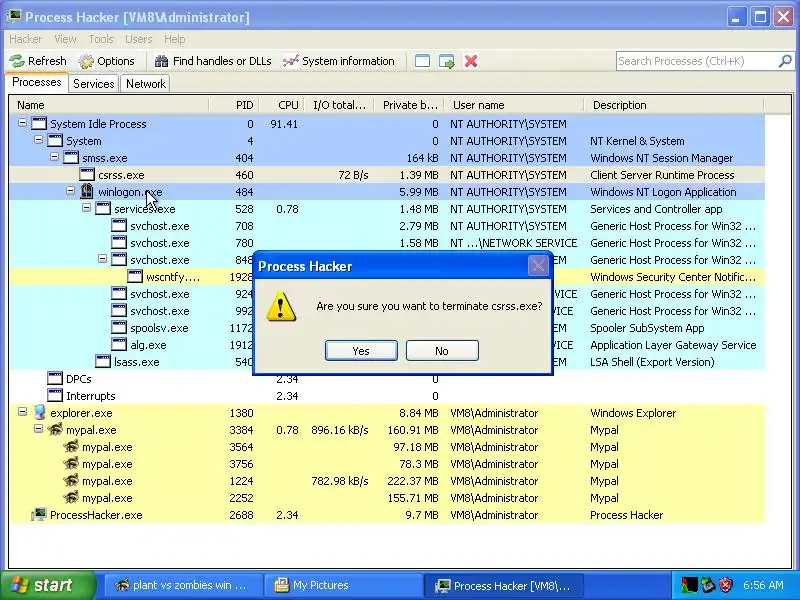Switch to plant vs zombies taskbar window
800x600 pixels.
coord(183,585)
